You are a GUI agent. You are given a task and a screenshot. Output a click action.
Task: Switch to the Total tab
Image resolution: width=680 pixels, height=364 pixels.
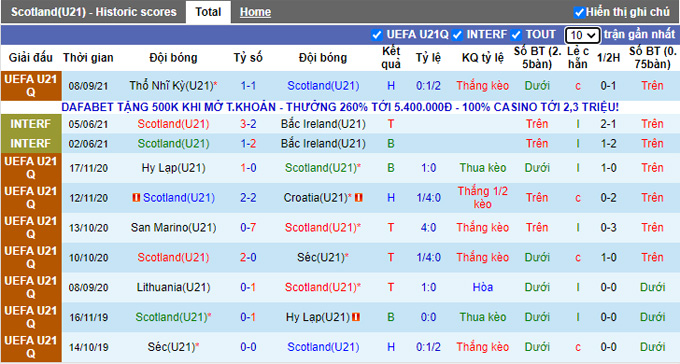click(208, 12)
